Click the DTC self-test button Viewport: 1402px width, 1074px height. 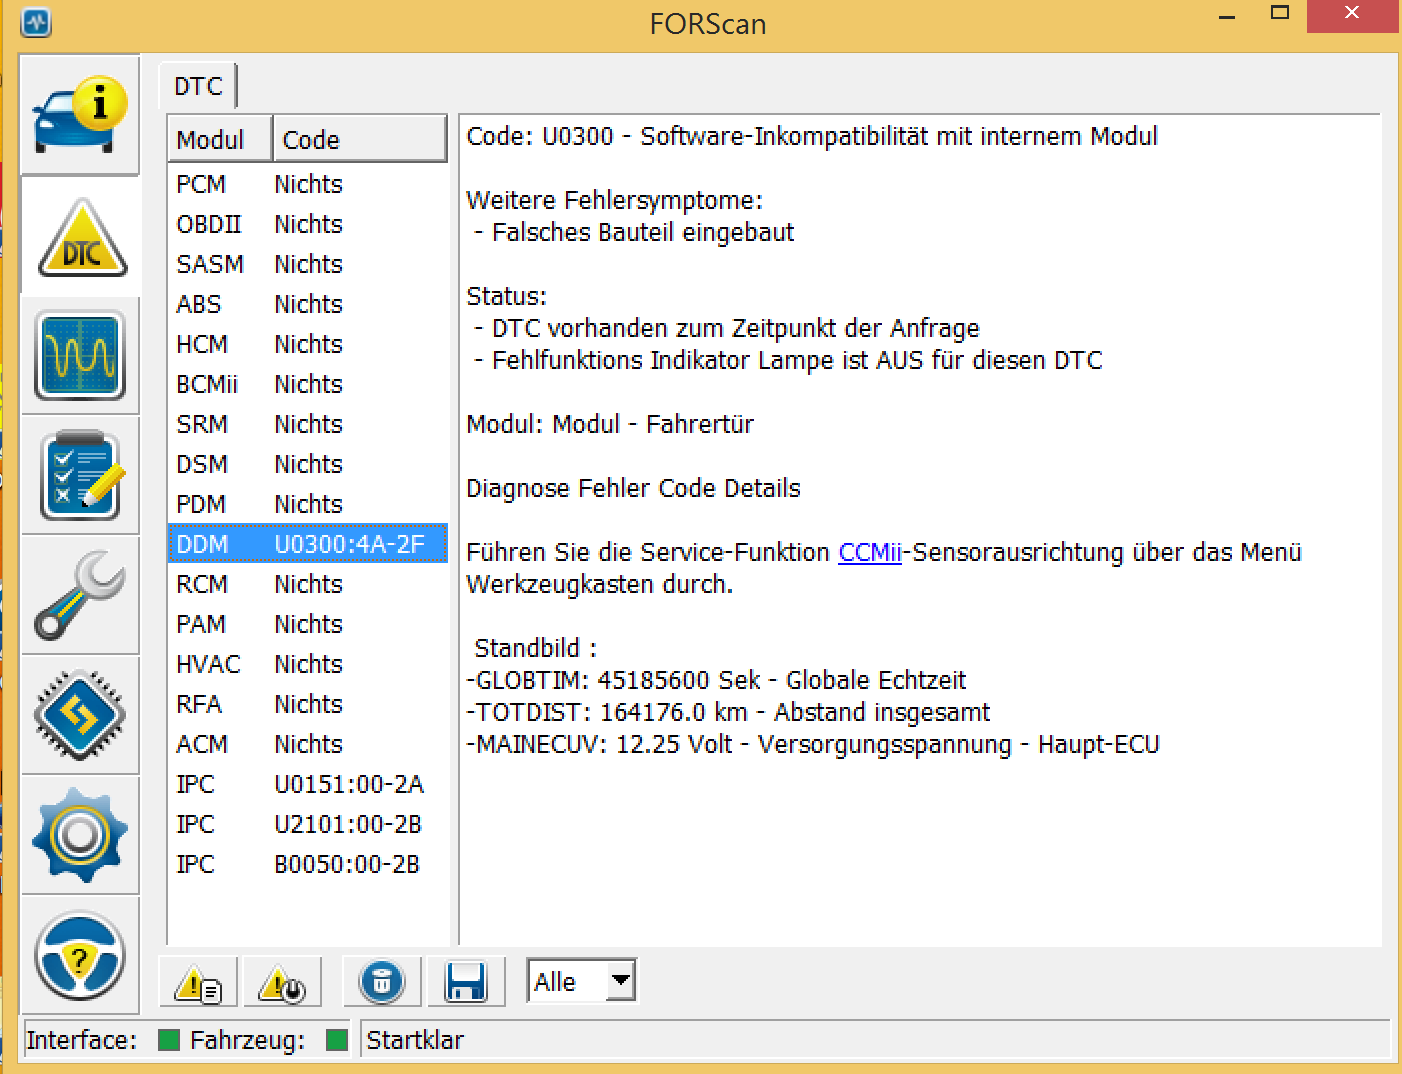pos(282,983)
